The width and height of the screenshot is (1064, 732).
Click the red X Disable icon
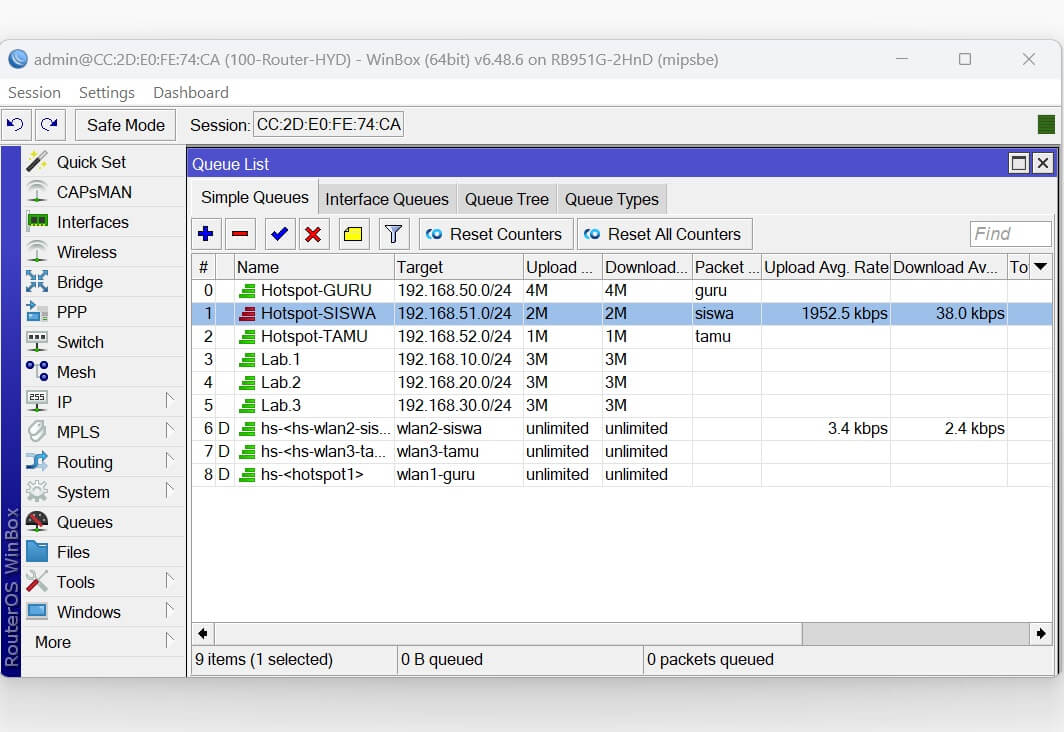[313, 234]
